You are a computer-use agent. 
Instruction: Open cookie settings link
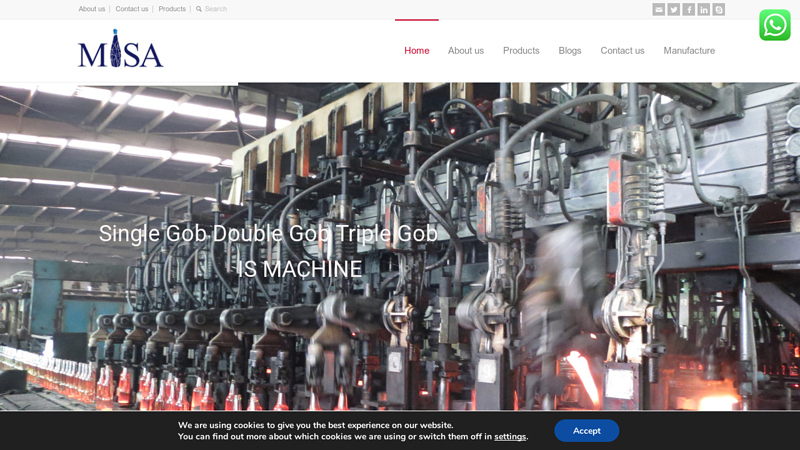click(x=510, y=437)
